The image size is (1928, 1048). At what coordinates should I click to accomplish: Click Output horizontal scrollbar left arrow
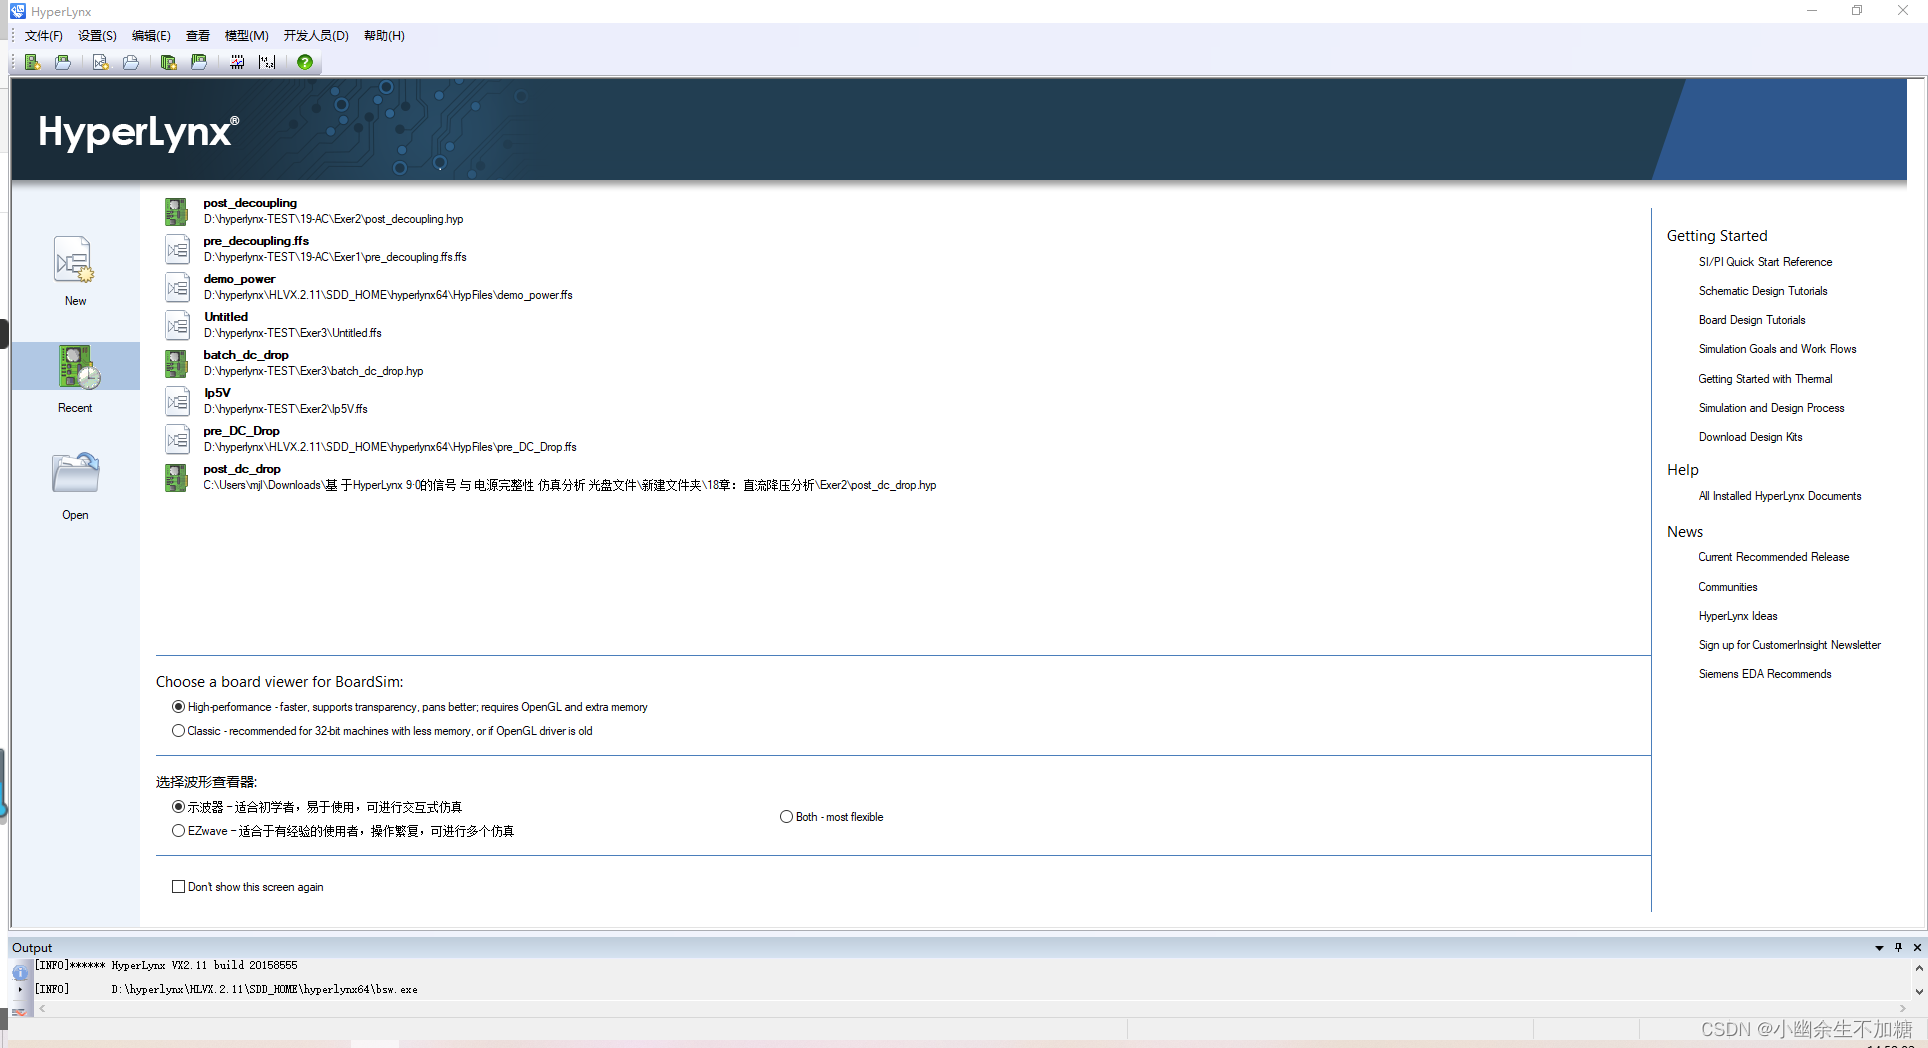click(42, 1008)
